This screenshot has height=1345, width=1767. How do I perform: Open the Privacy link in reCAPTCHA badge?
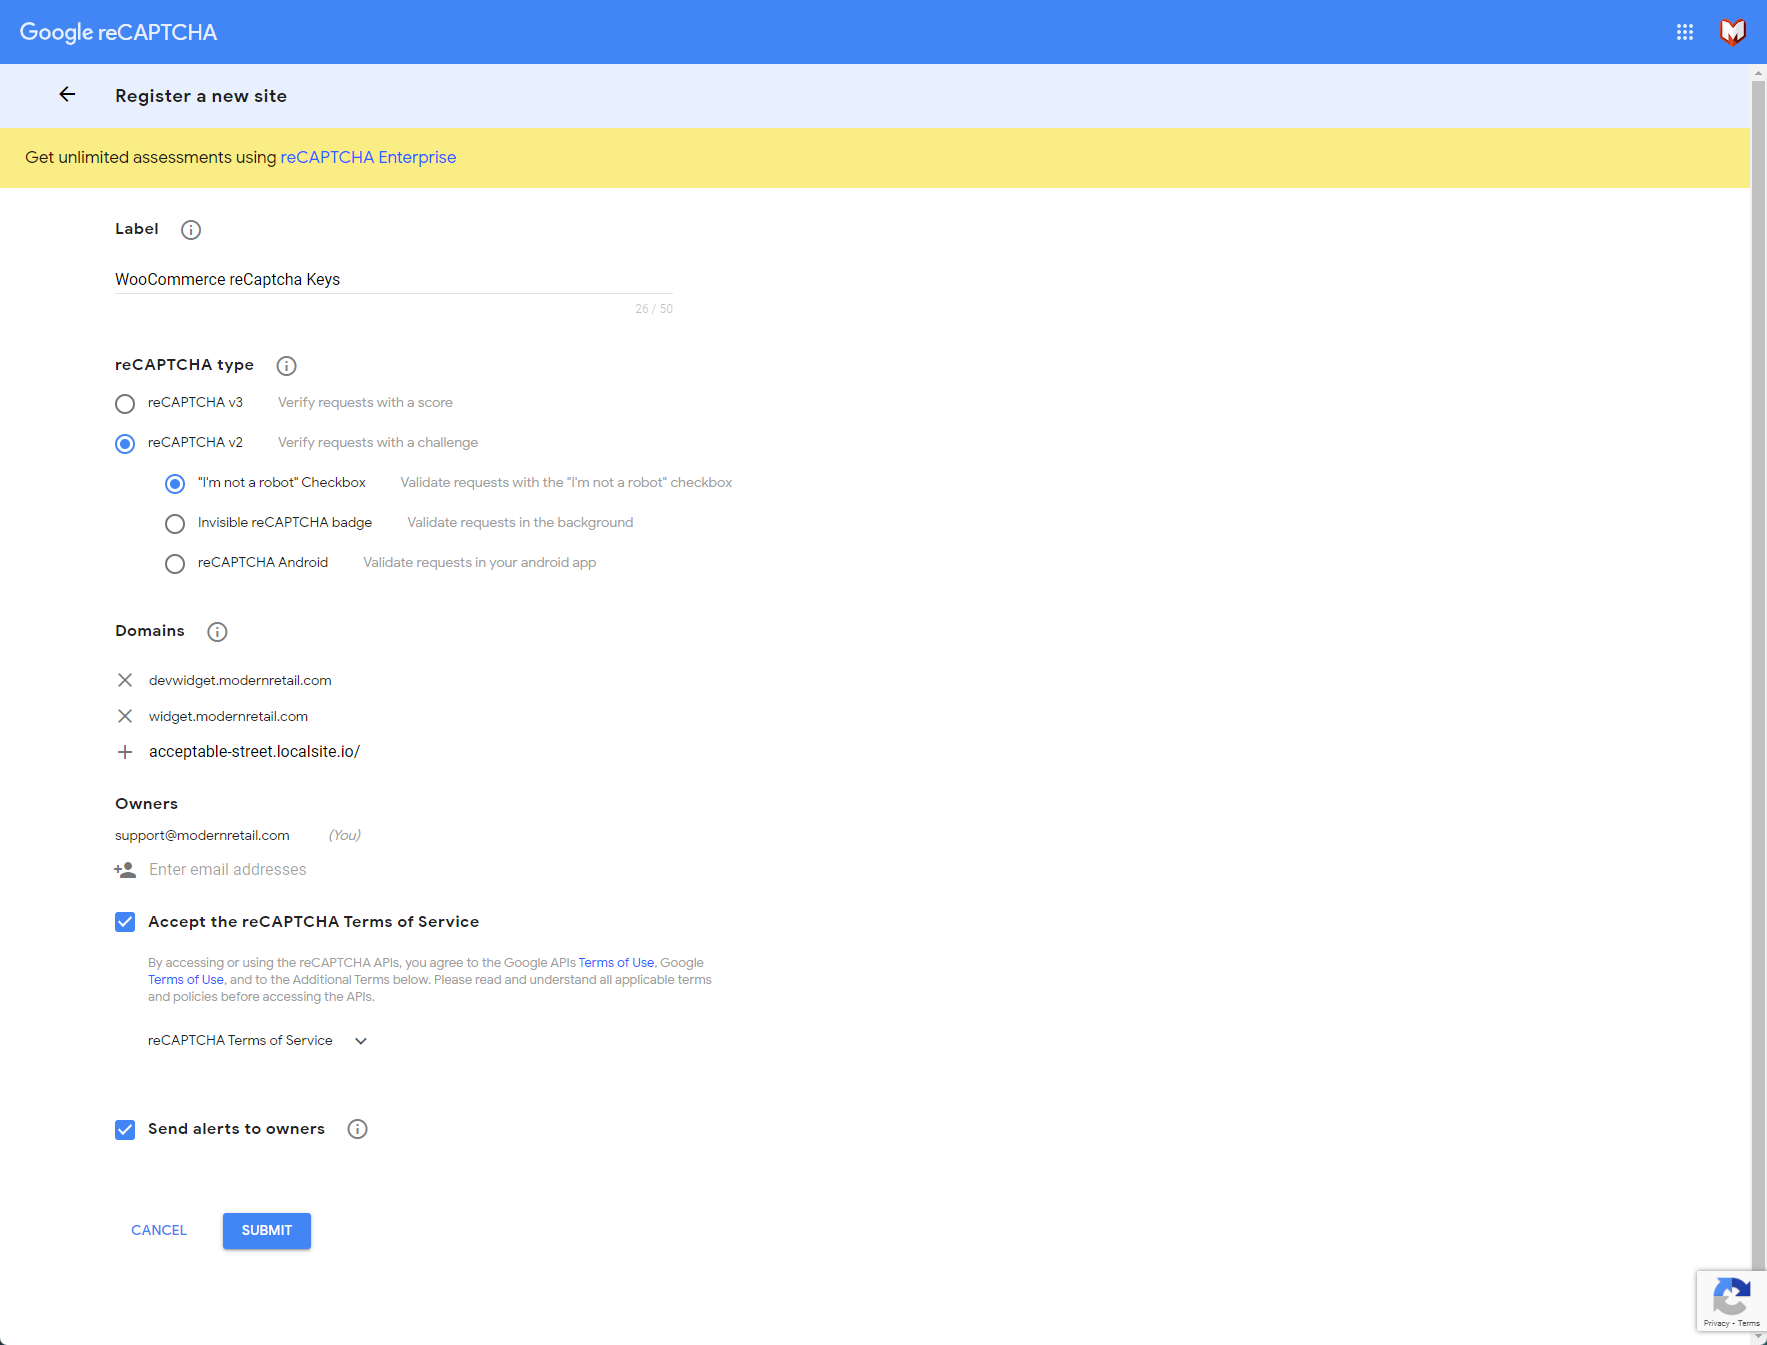coord(1716,1323)
